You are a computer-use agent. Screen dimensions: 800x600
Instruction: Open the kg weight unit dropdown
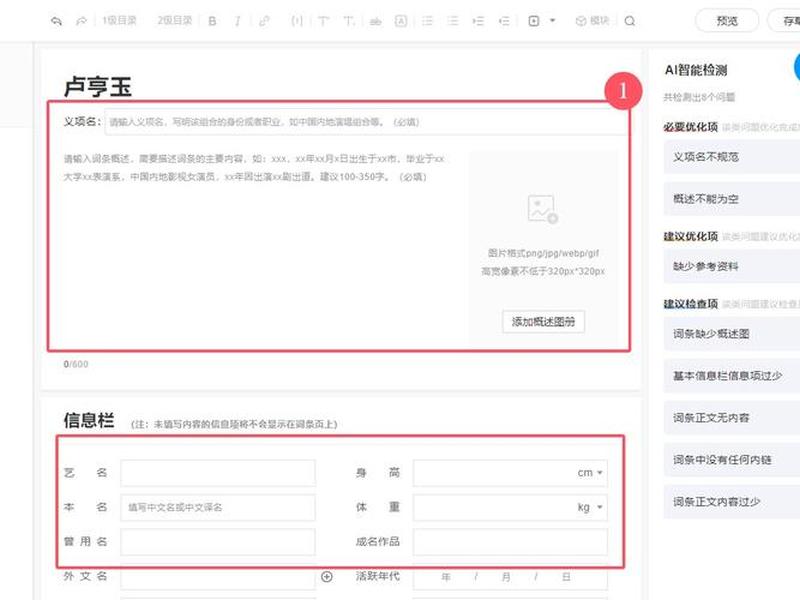590,507
